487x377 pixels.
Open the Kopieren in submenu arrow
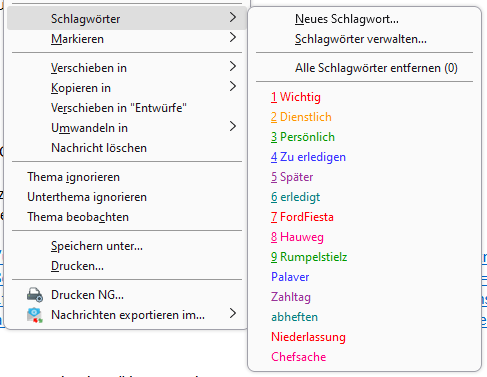coord(233,86)
